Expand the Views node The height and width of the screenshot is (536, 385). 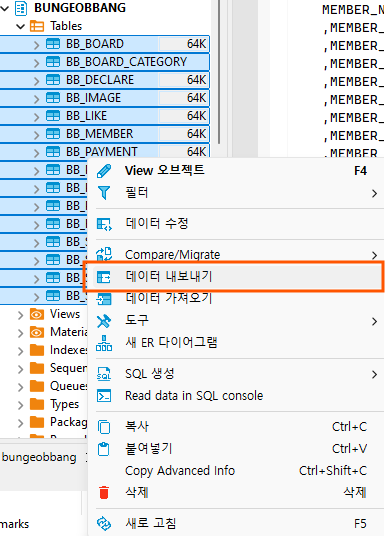(21, 314)
